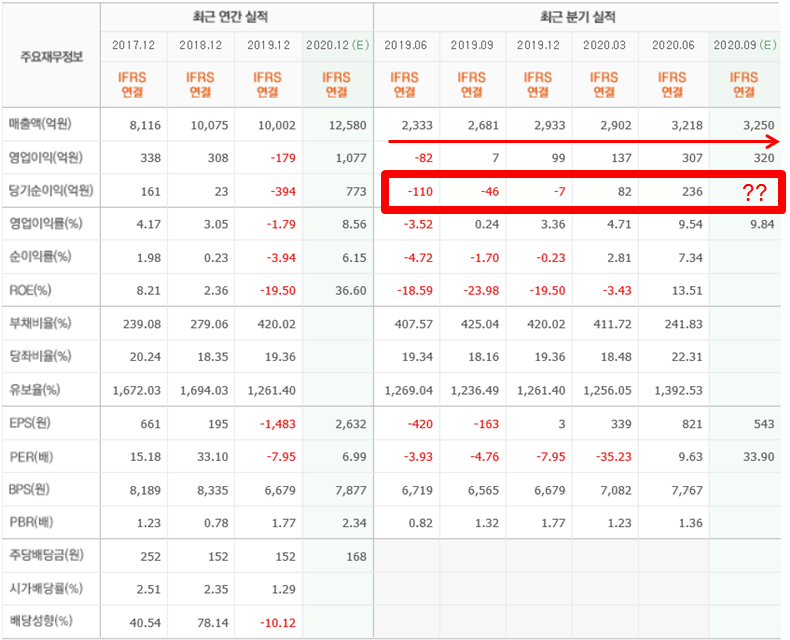Click the 13.51 ROE value for 2020.06
Screen dimensions: 790x640
(687, 291)
